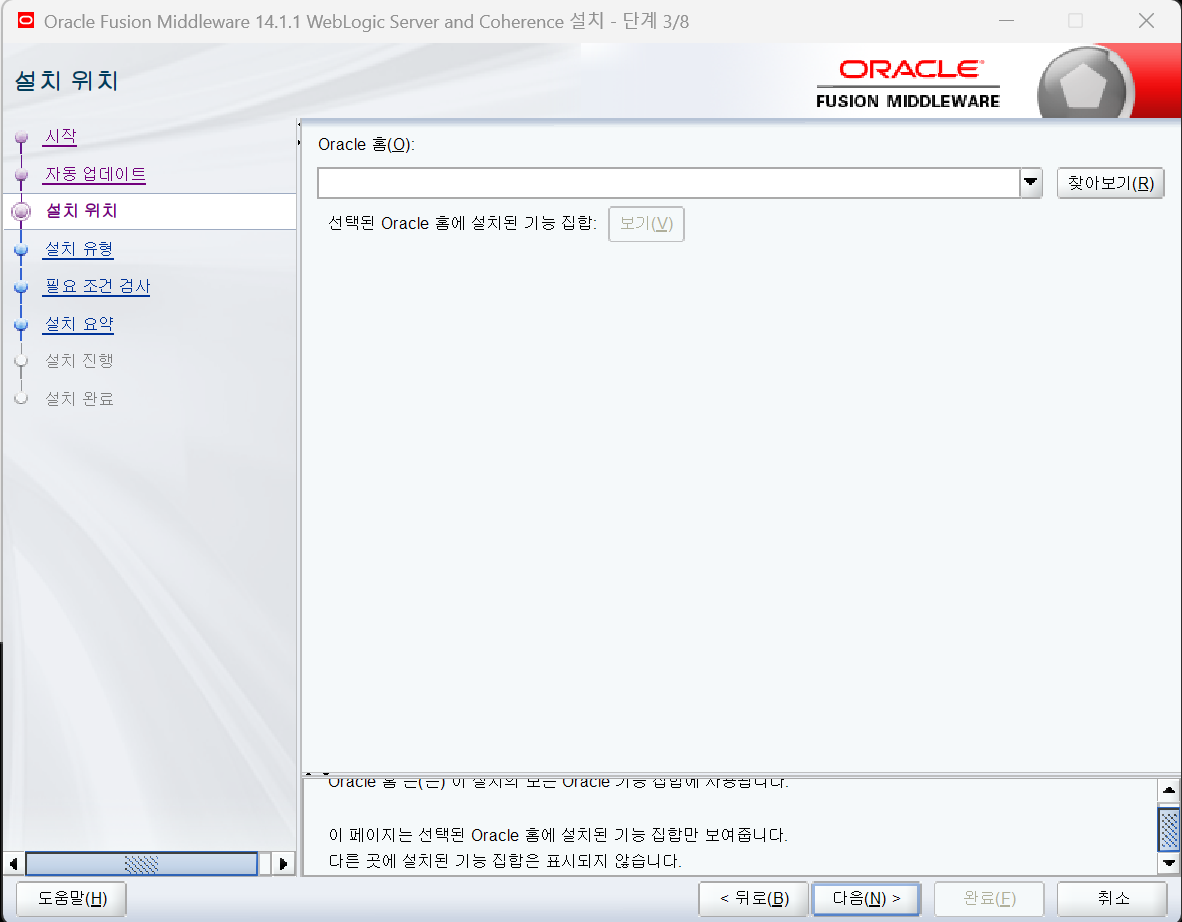Click the Oracle Home path input field
Viewport: 1182px width, 922px height.
coord(669,183)
